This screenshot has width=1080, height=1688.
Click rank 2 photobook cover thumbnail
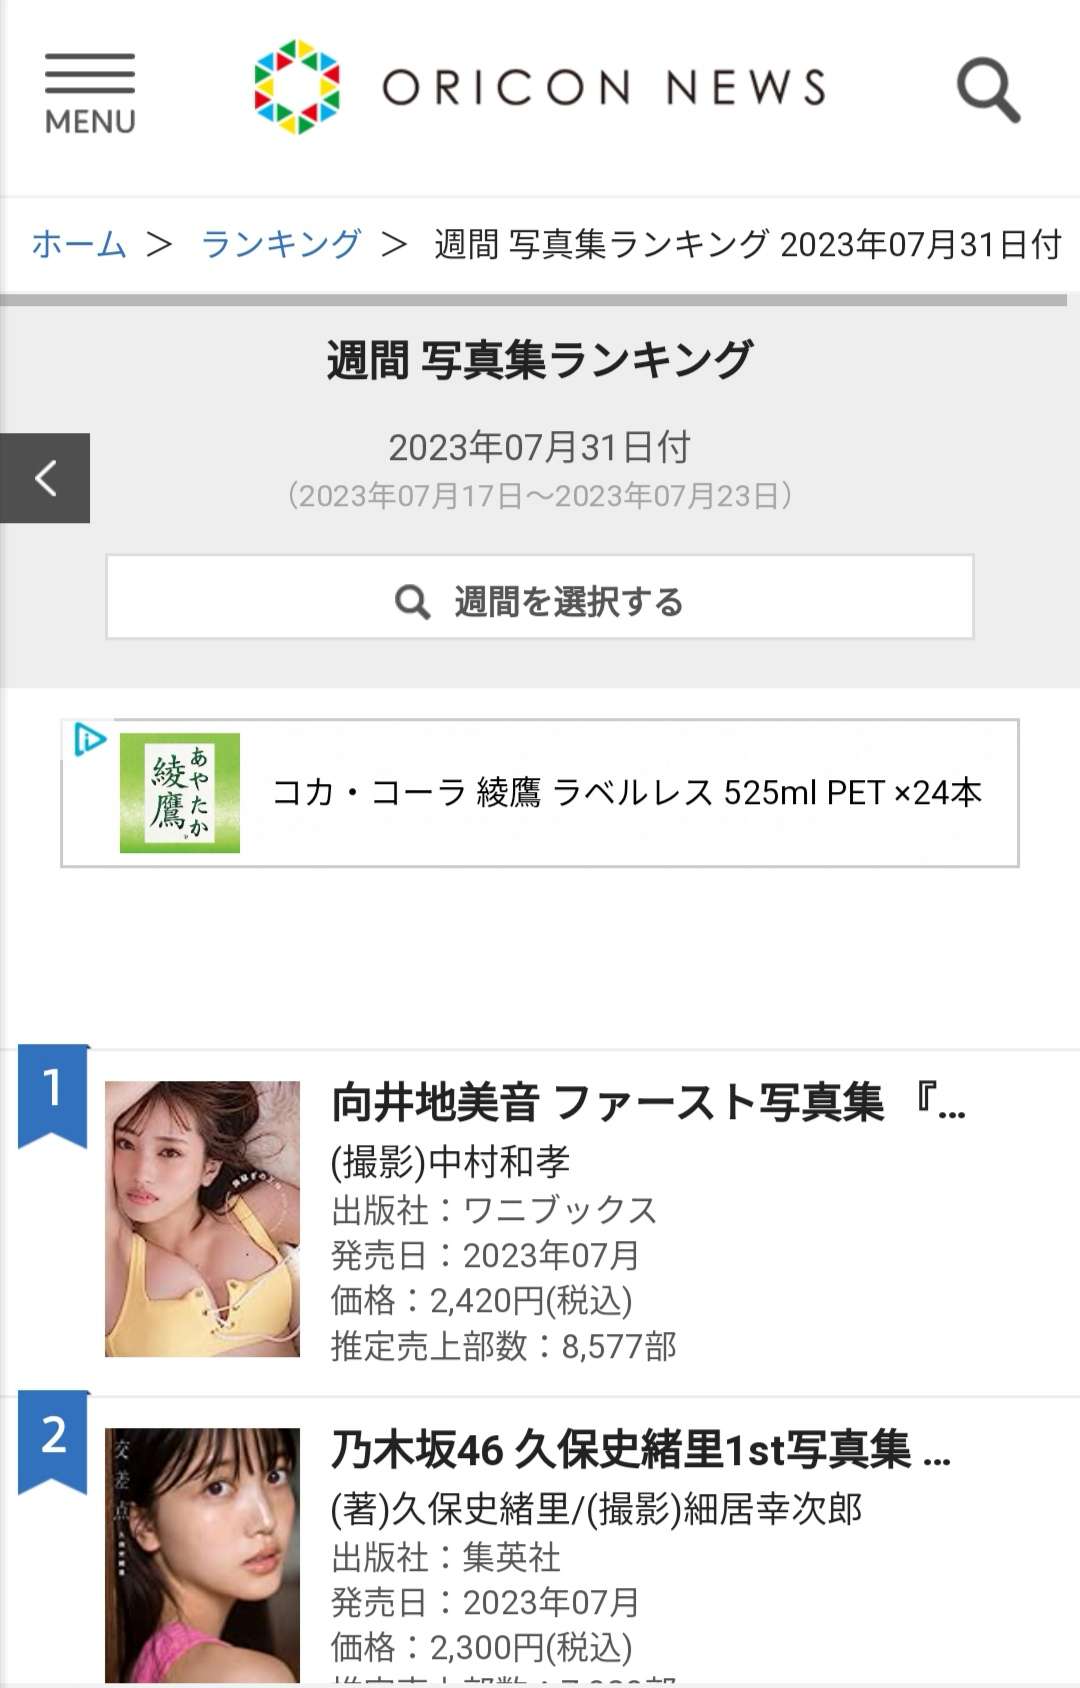click(202, 1555)
